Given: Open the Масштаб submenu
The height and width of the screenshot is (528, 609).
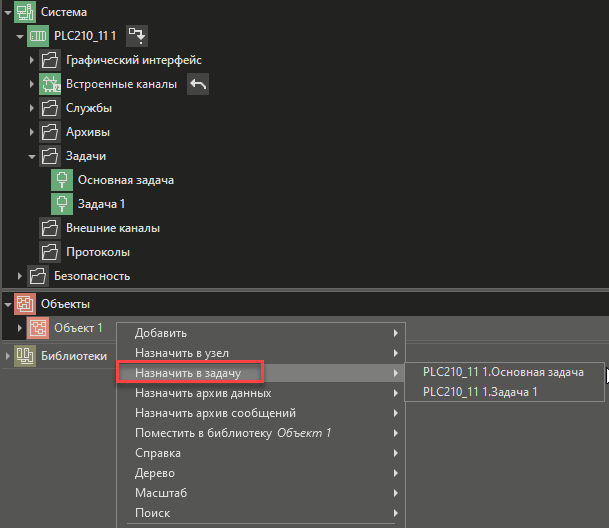Looking at the screenshot, I should coord(261,493).
